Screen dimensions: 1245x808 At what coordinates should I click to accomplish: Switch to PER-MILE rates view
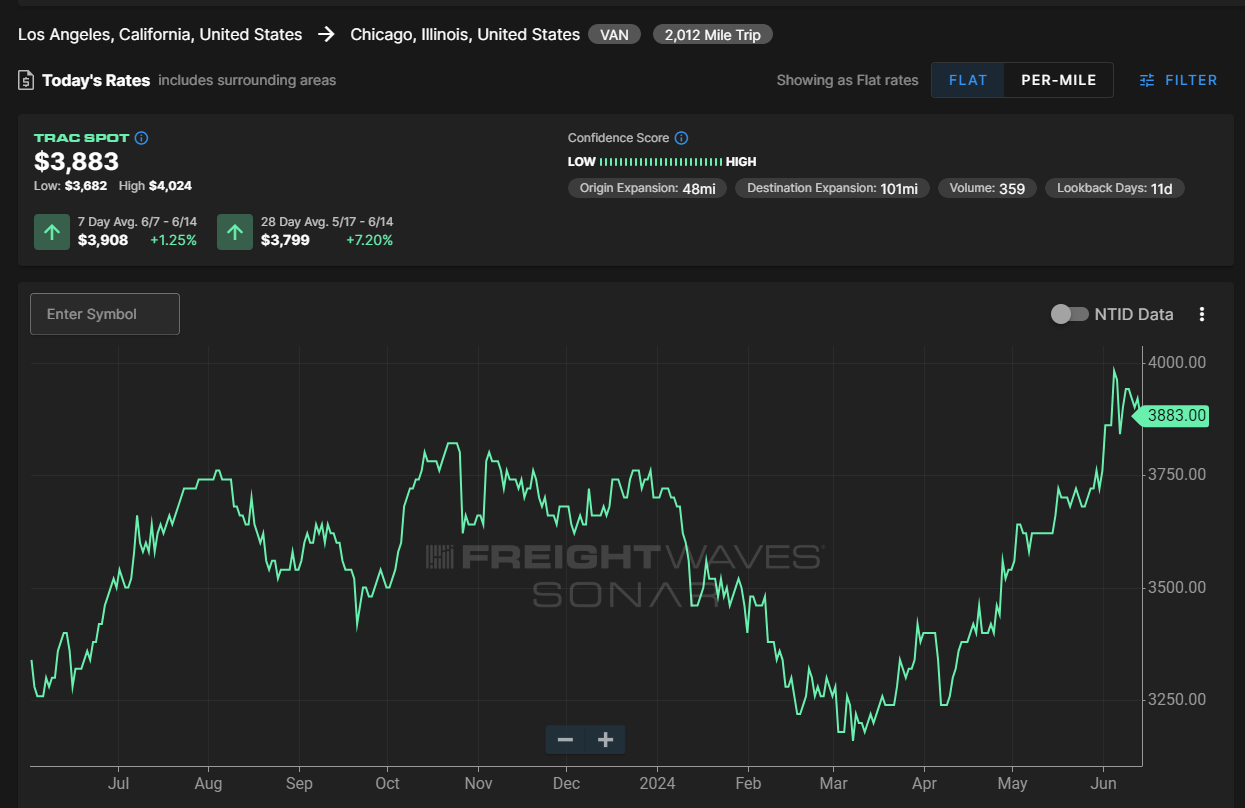1059,80
